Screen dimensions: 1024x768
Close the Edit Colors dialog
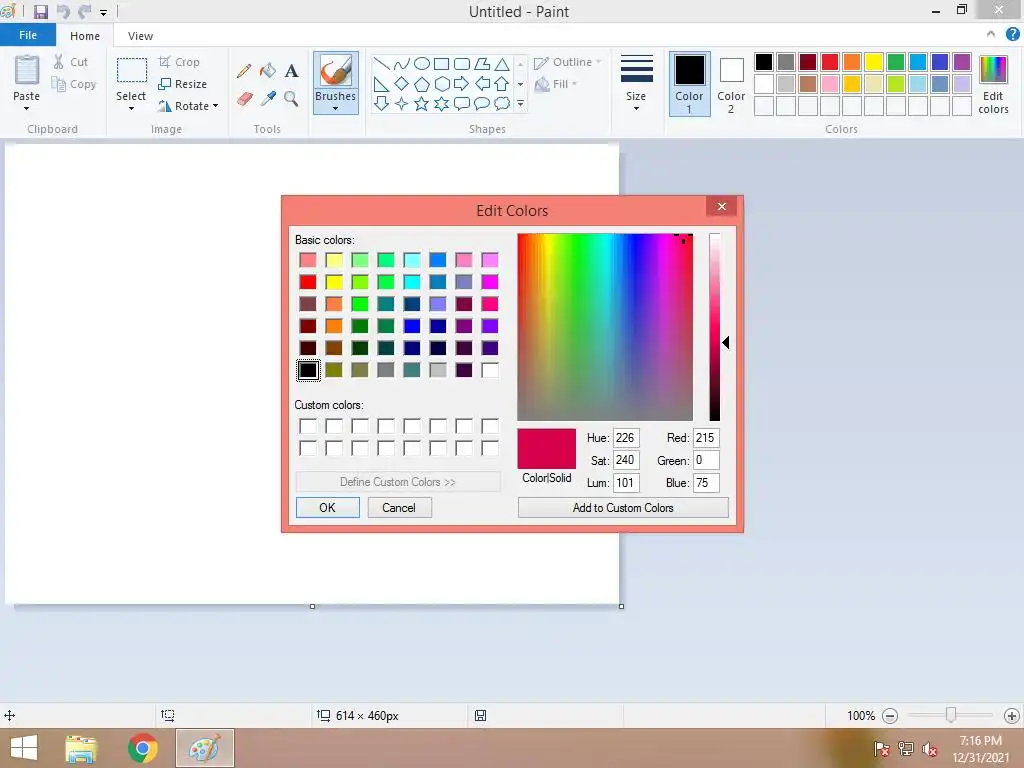[722, 206]
